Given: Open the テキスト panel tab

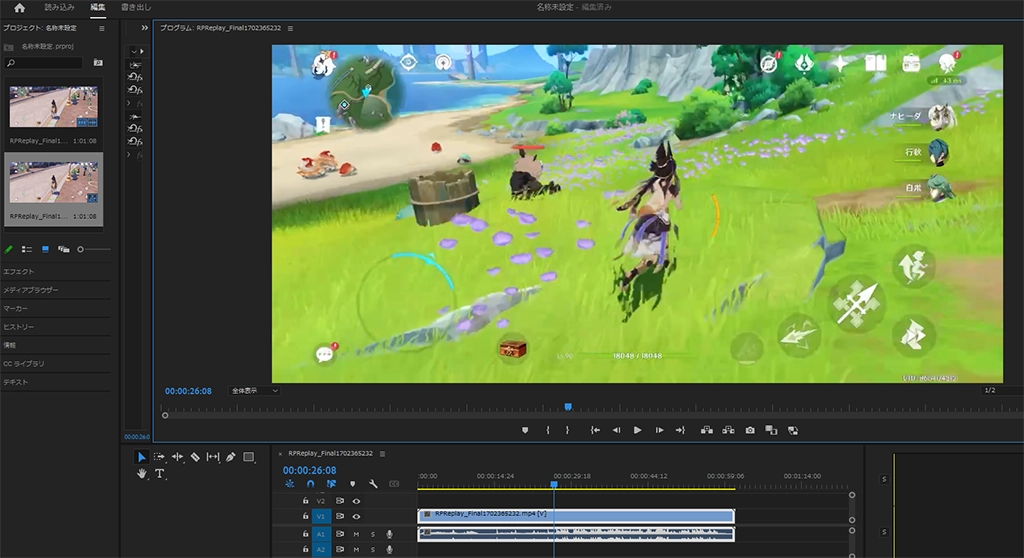Looking at the screenshot, I should pos(16,382).
